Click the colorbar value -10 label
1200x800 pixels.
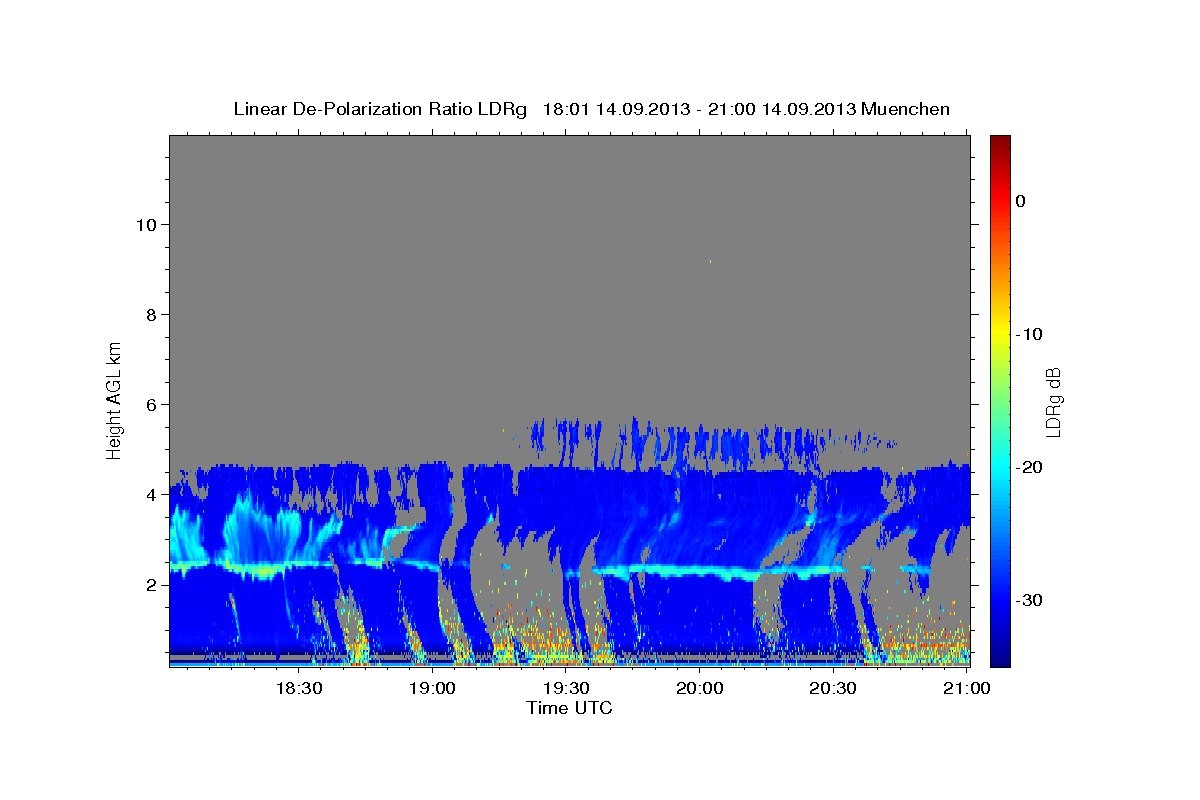point(1029,334)
